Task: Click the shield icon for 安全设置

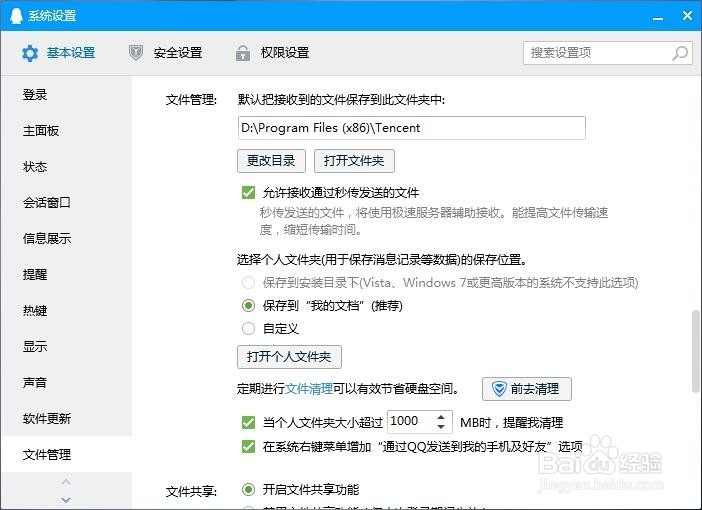Action: 136,53
